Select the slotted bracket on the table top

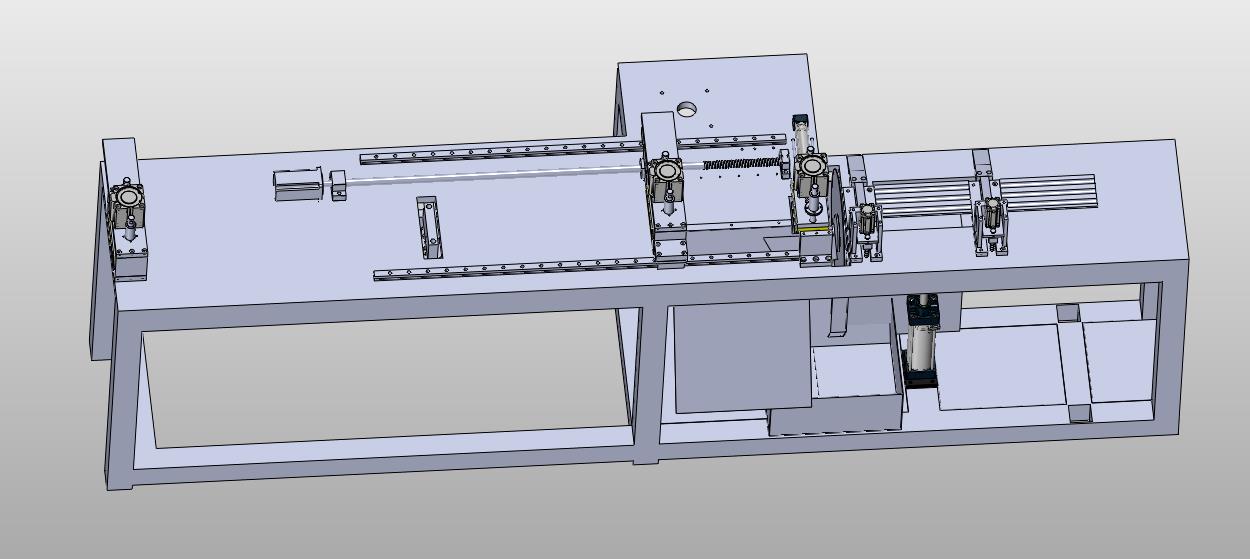[x=430, y=227]
